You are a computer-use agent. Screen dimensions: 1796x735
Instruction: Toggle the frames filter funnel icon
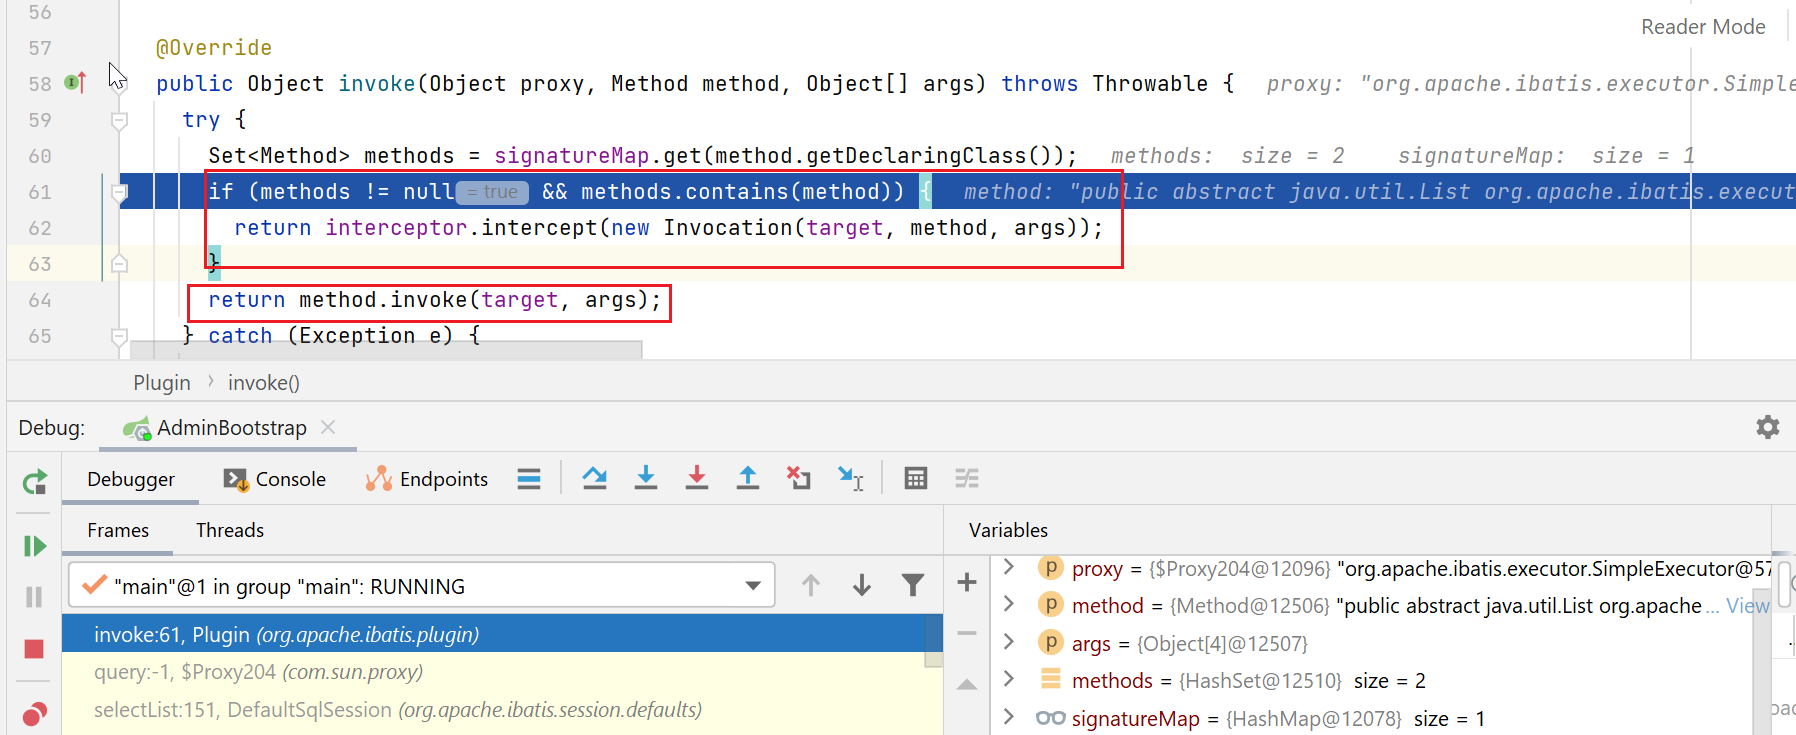[912, 586]
